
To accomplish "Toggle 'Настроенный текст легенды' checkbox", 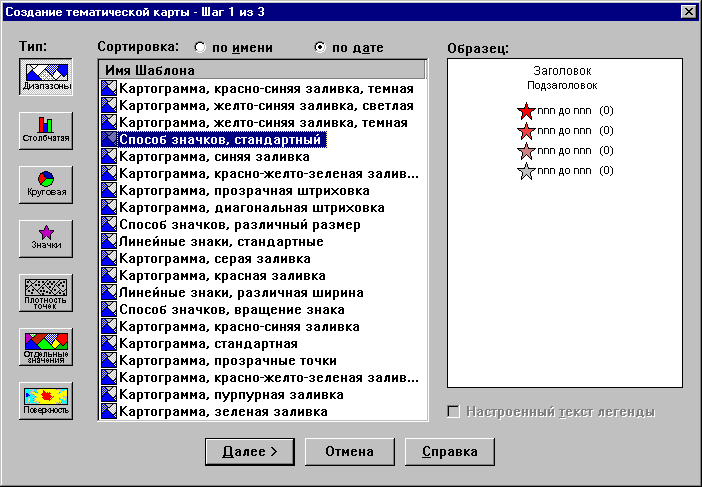I will coord(455,411).
